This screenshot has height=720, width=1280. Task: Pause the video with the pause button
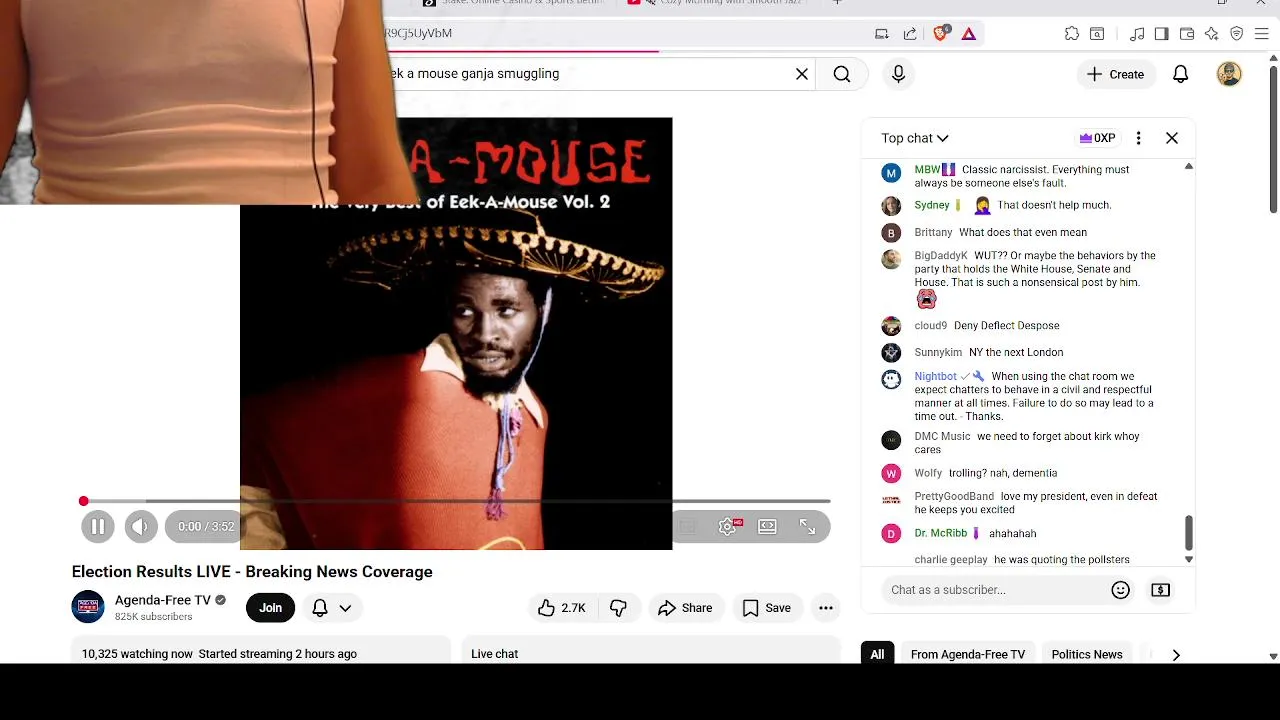click(x=98, y=526)
